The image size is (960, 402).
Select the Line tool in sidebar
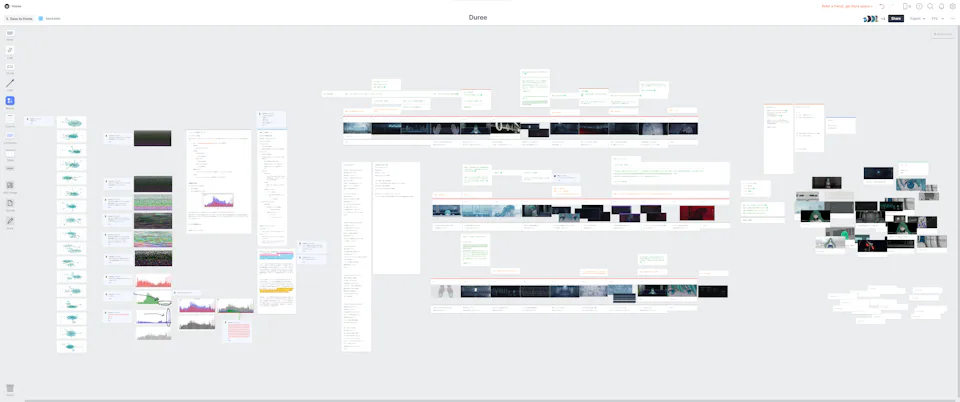coord(10,83)
